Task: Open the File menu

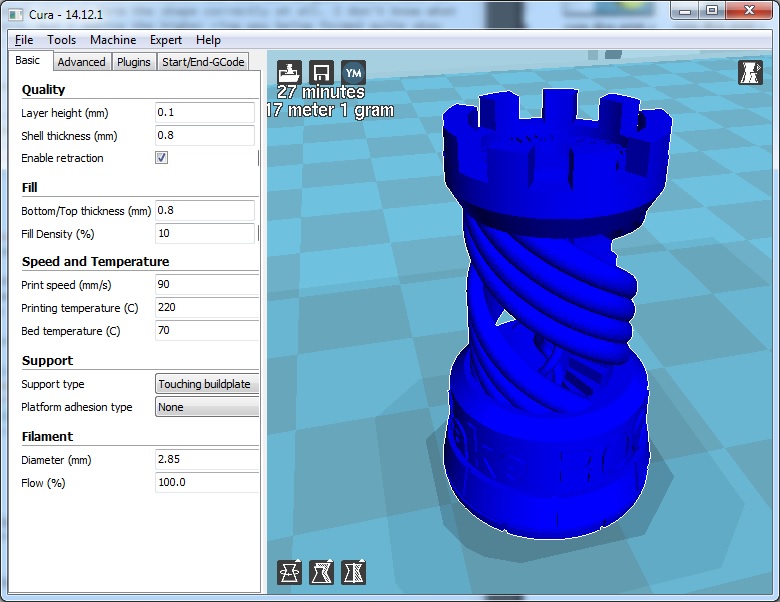Action: pos(24,40)
